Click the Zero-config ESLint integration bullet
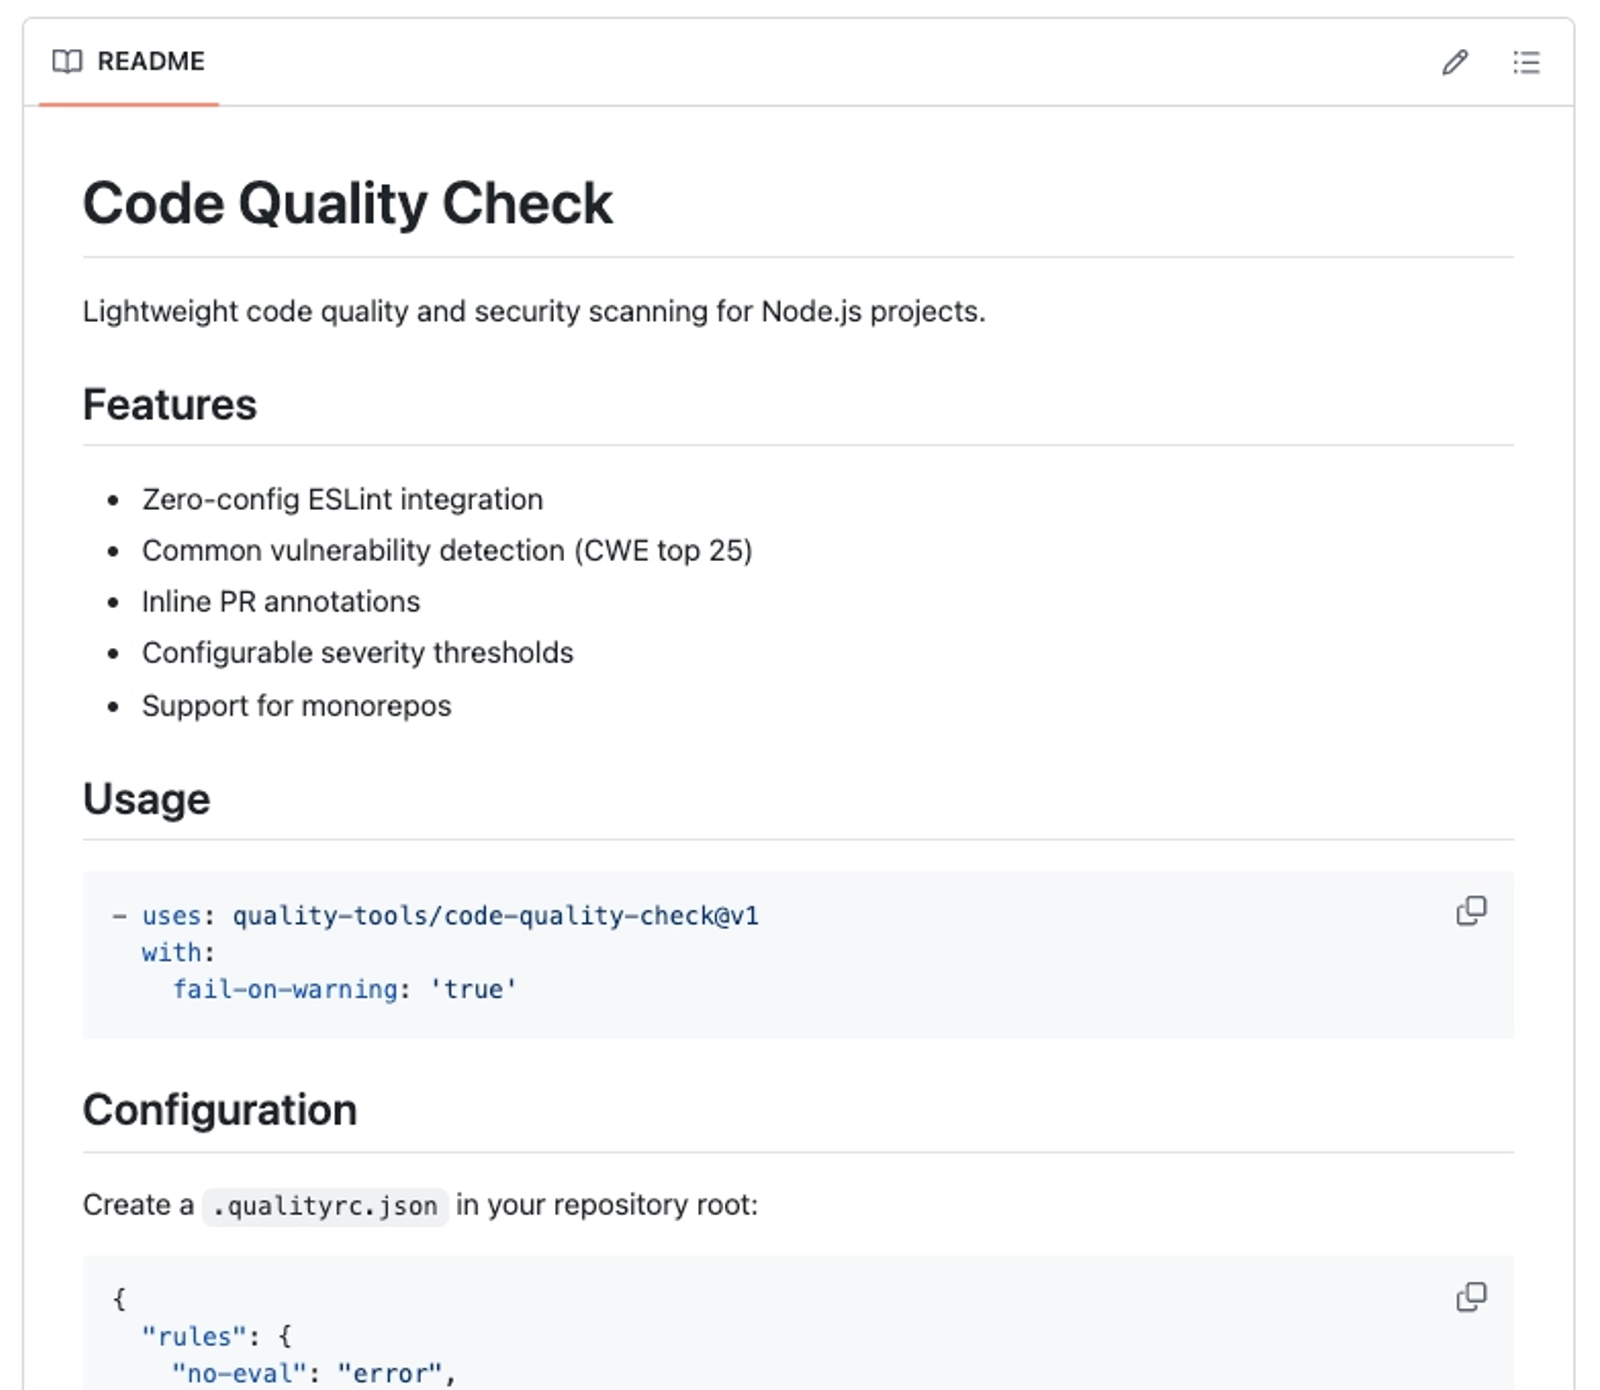1600x1390 pixels. [x=342, y=499]
